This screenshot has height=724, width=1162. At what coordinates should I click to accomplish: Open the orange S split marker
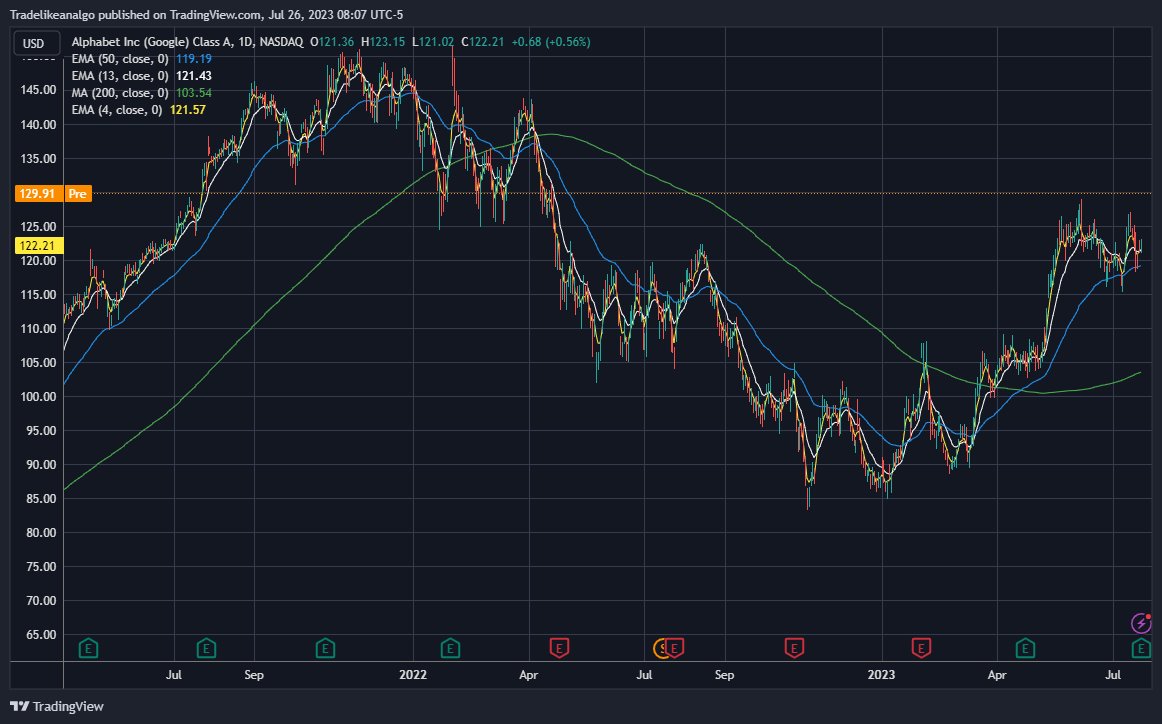pos(662,648)
